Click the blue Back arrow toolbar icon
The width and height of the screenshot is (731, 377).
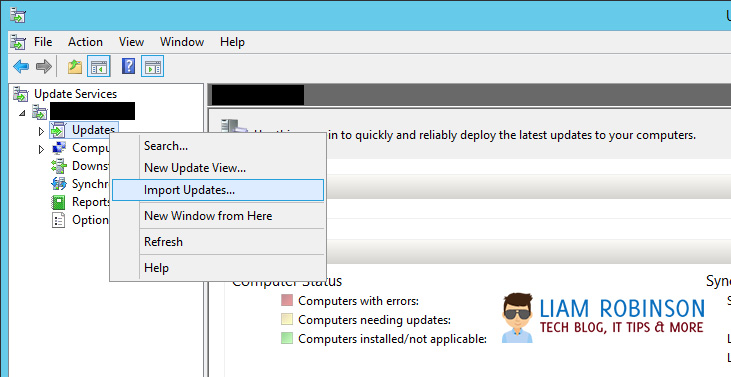tap(21, 67)
